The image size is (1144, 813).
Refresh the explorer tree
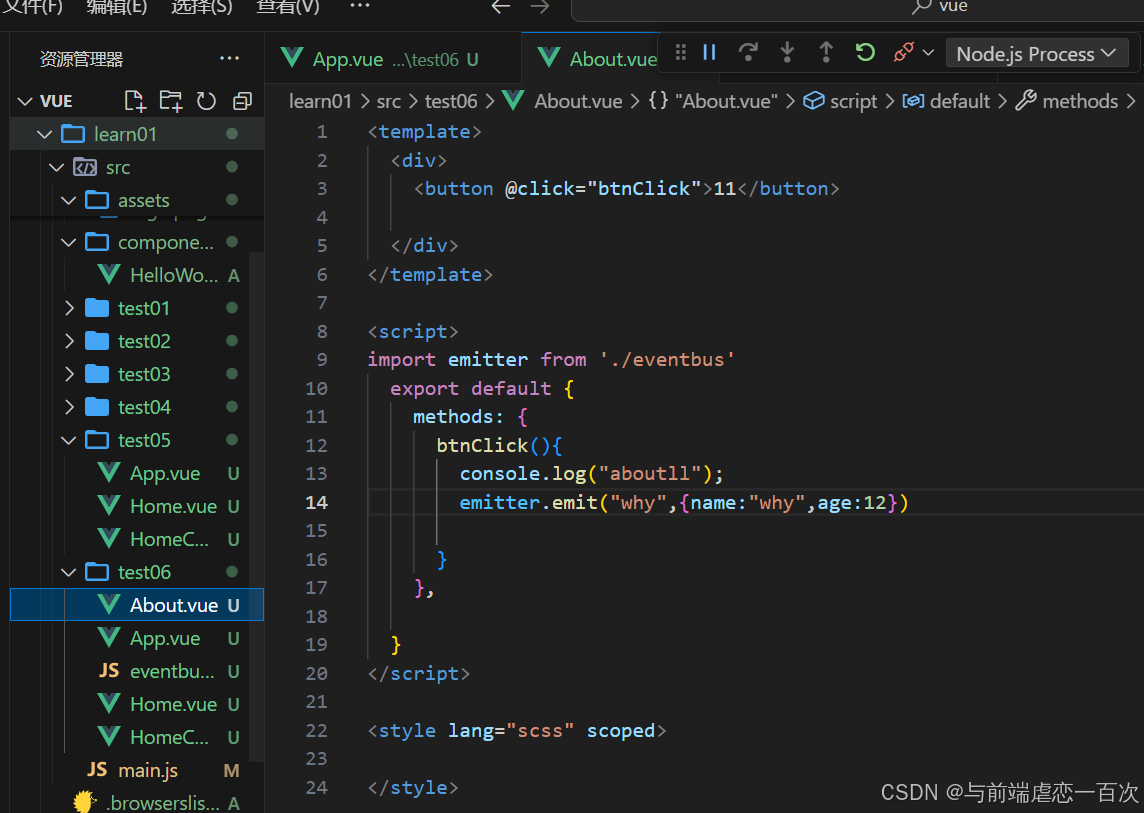click(206, 101)
